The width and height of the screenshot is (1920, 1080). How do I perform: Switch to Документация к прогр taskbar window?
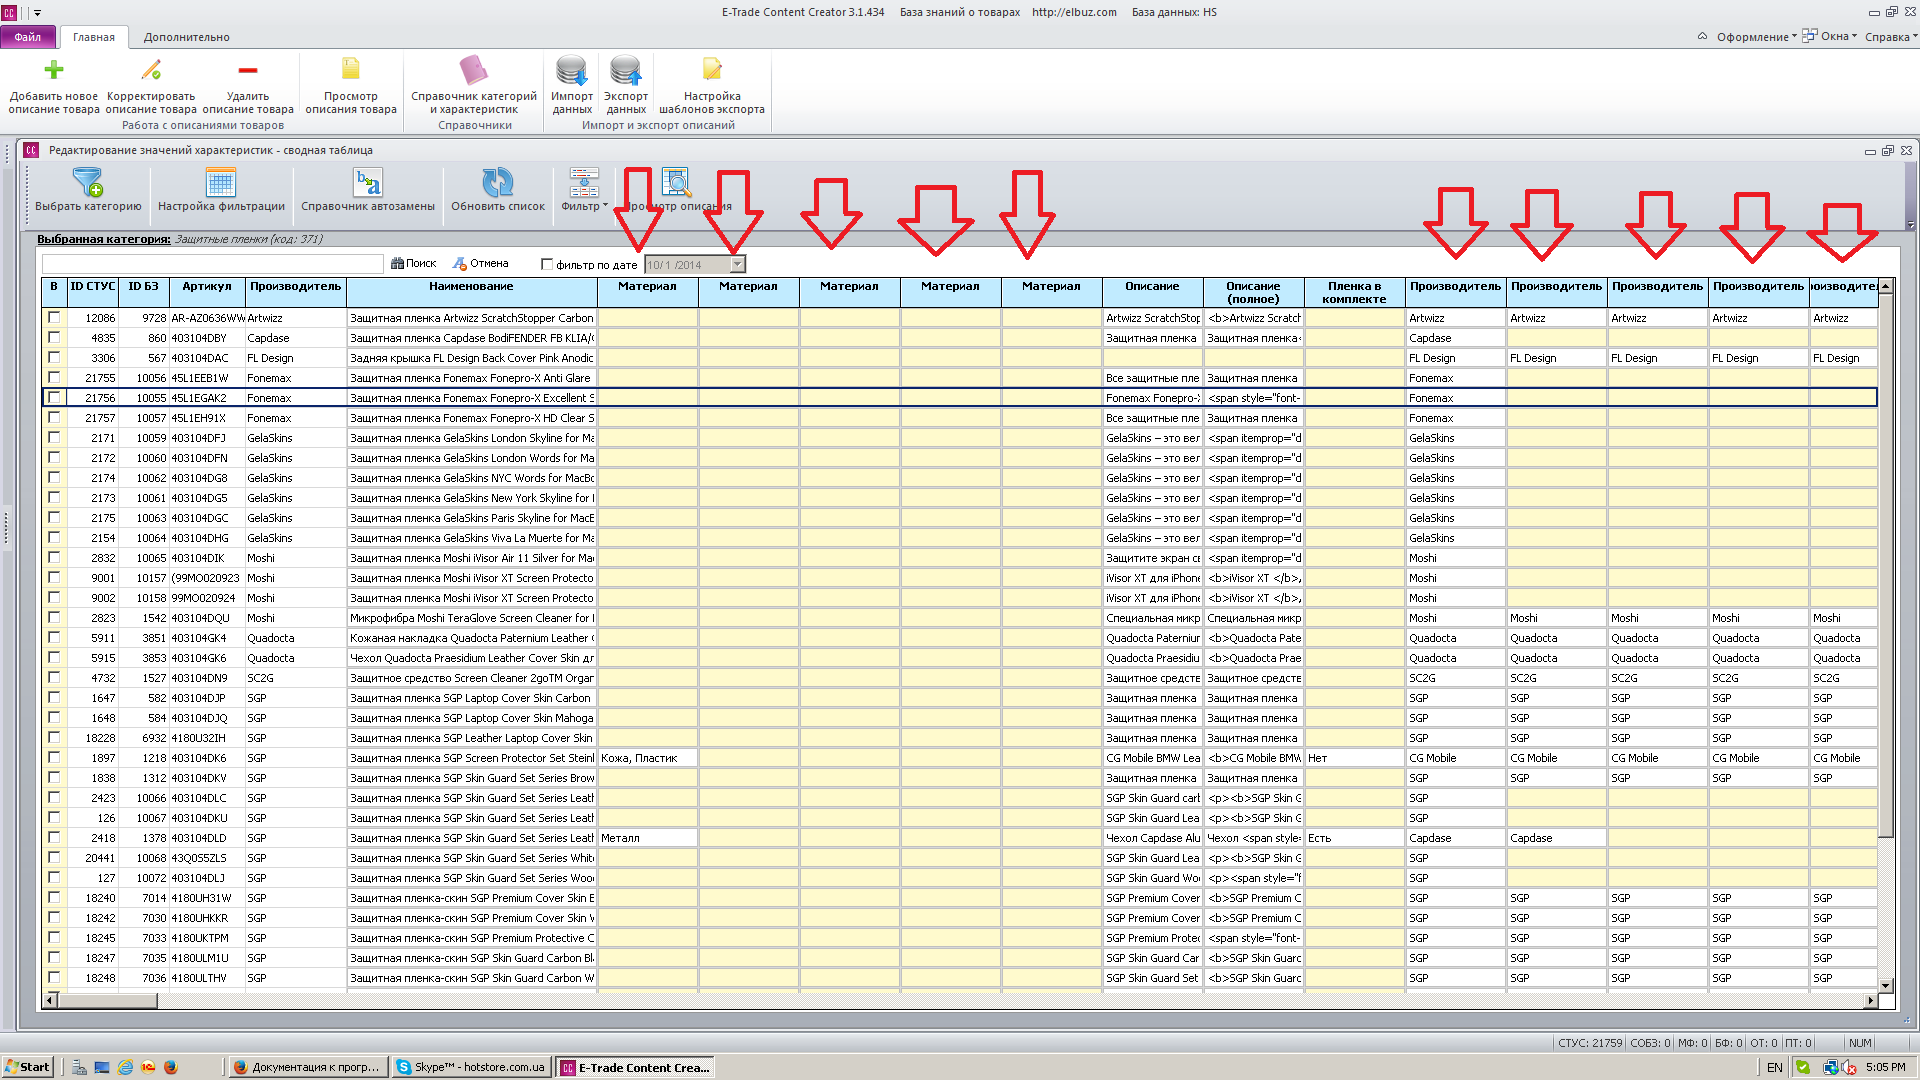pyautogui.click(x=307, y=1067)
